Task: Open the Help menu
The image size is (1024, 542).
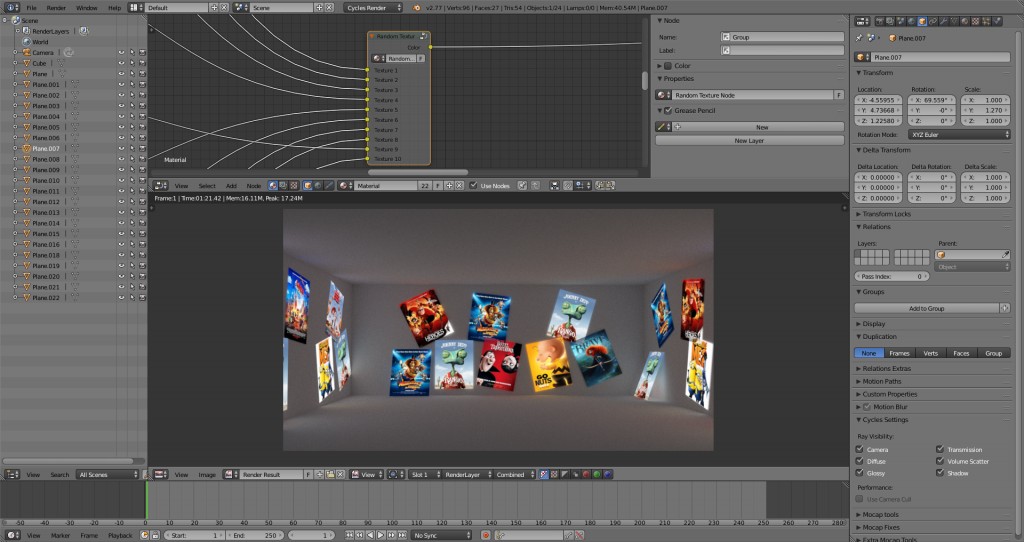Action: [114, 8]
